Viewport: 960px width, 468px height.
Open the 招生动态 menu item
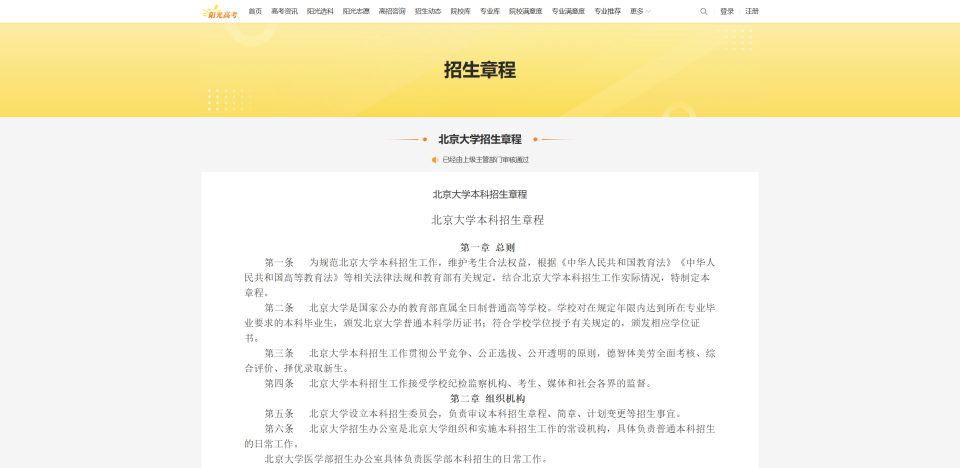pyautogui.click(x=428, y=11)
